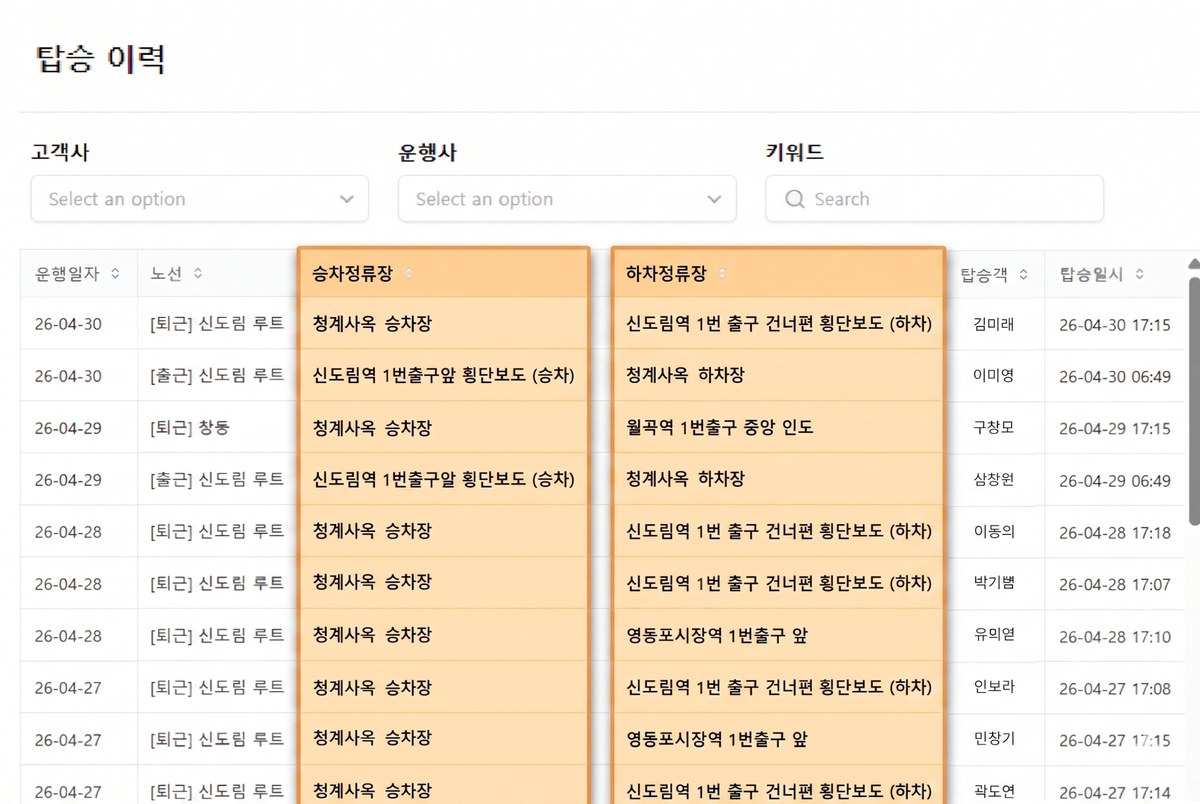Open the 고객사 Select an option dropdown
Screen dimensions: 1200x804
pos(200,199)
